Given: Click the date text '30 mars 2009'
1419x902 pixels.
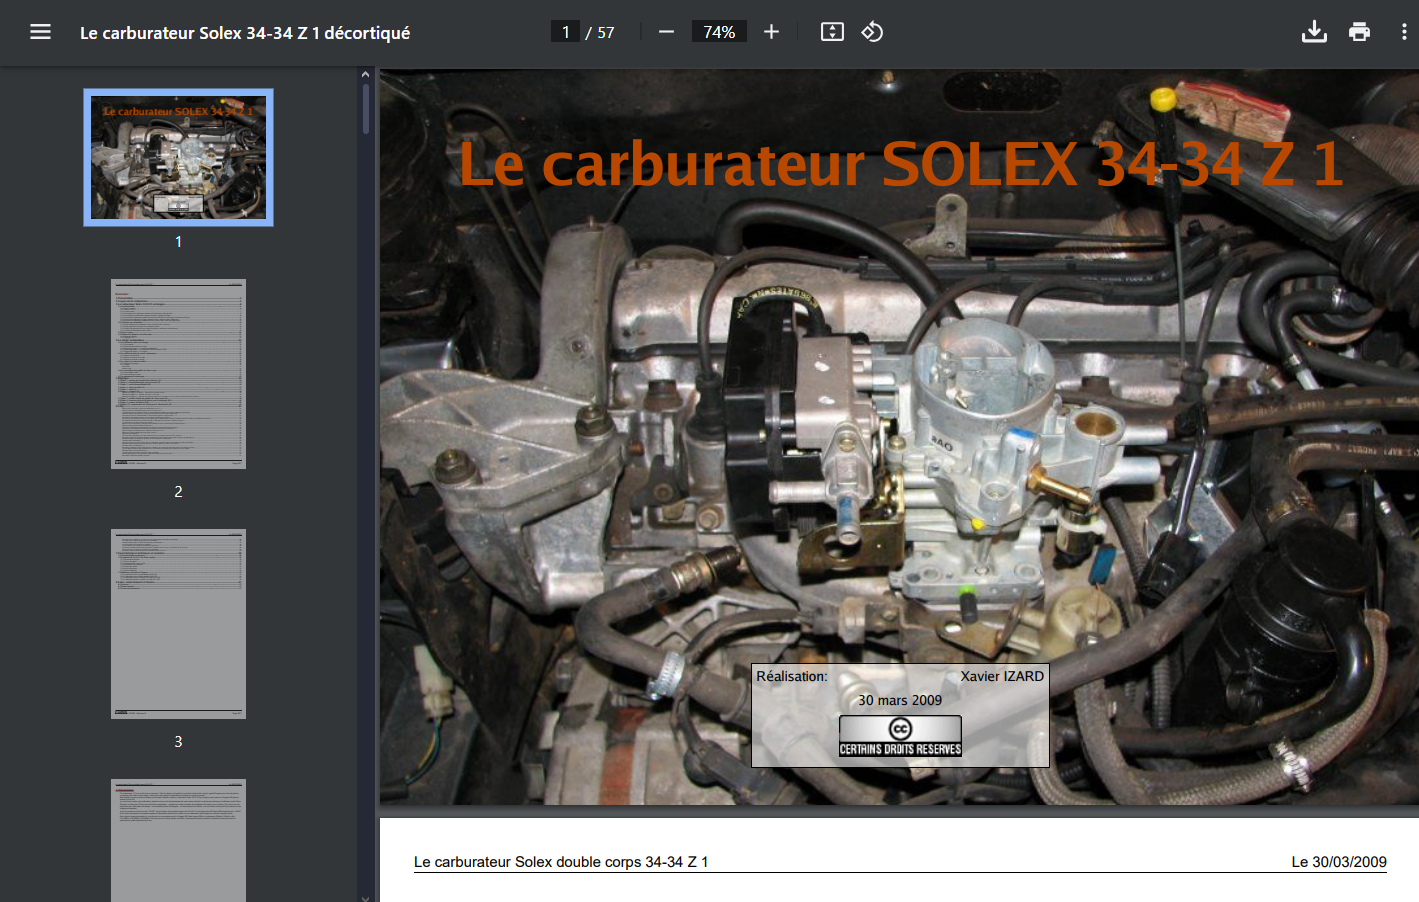Looking at the screenshot, I should [900, 700].
